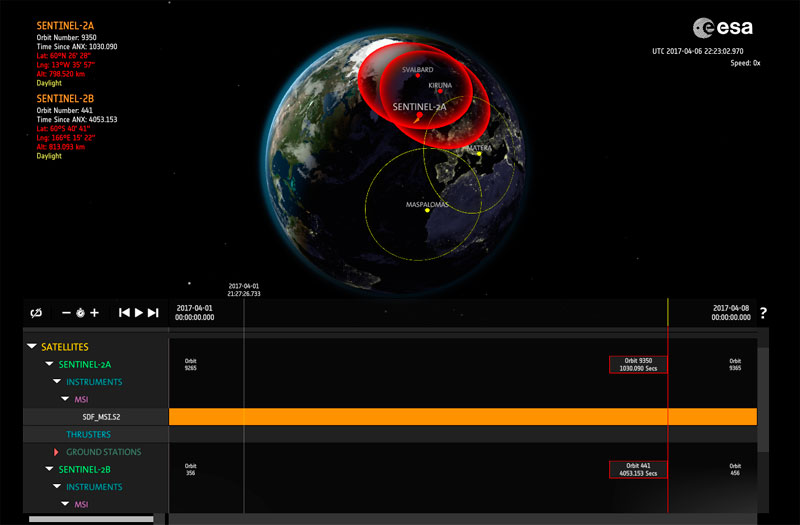This screenshot has height=525, width=800.
Task: Click the Orbit 456 label
Action: (x=735, y=469)
